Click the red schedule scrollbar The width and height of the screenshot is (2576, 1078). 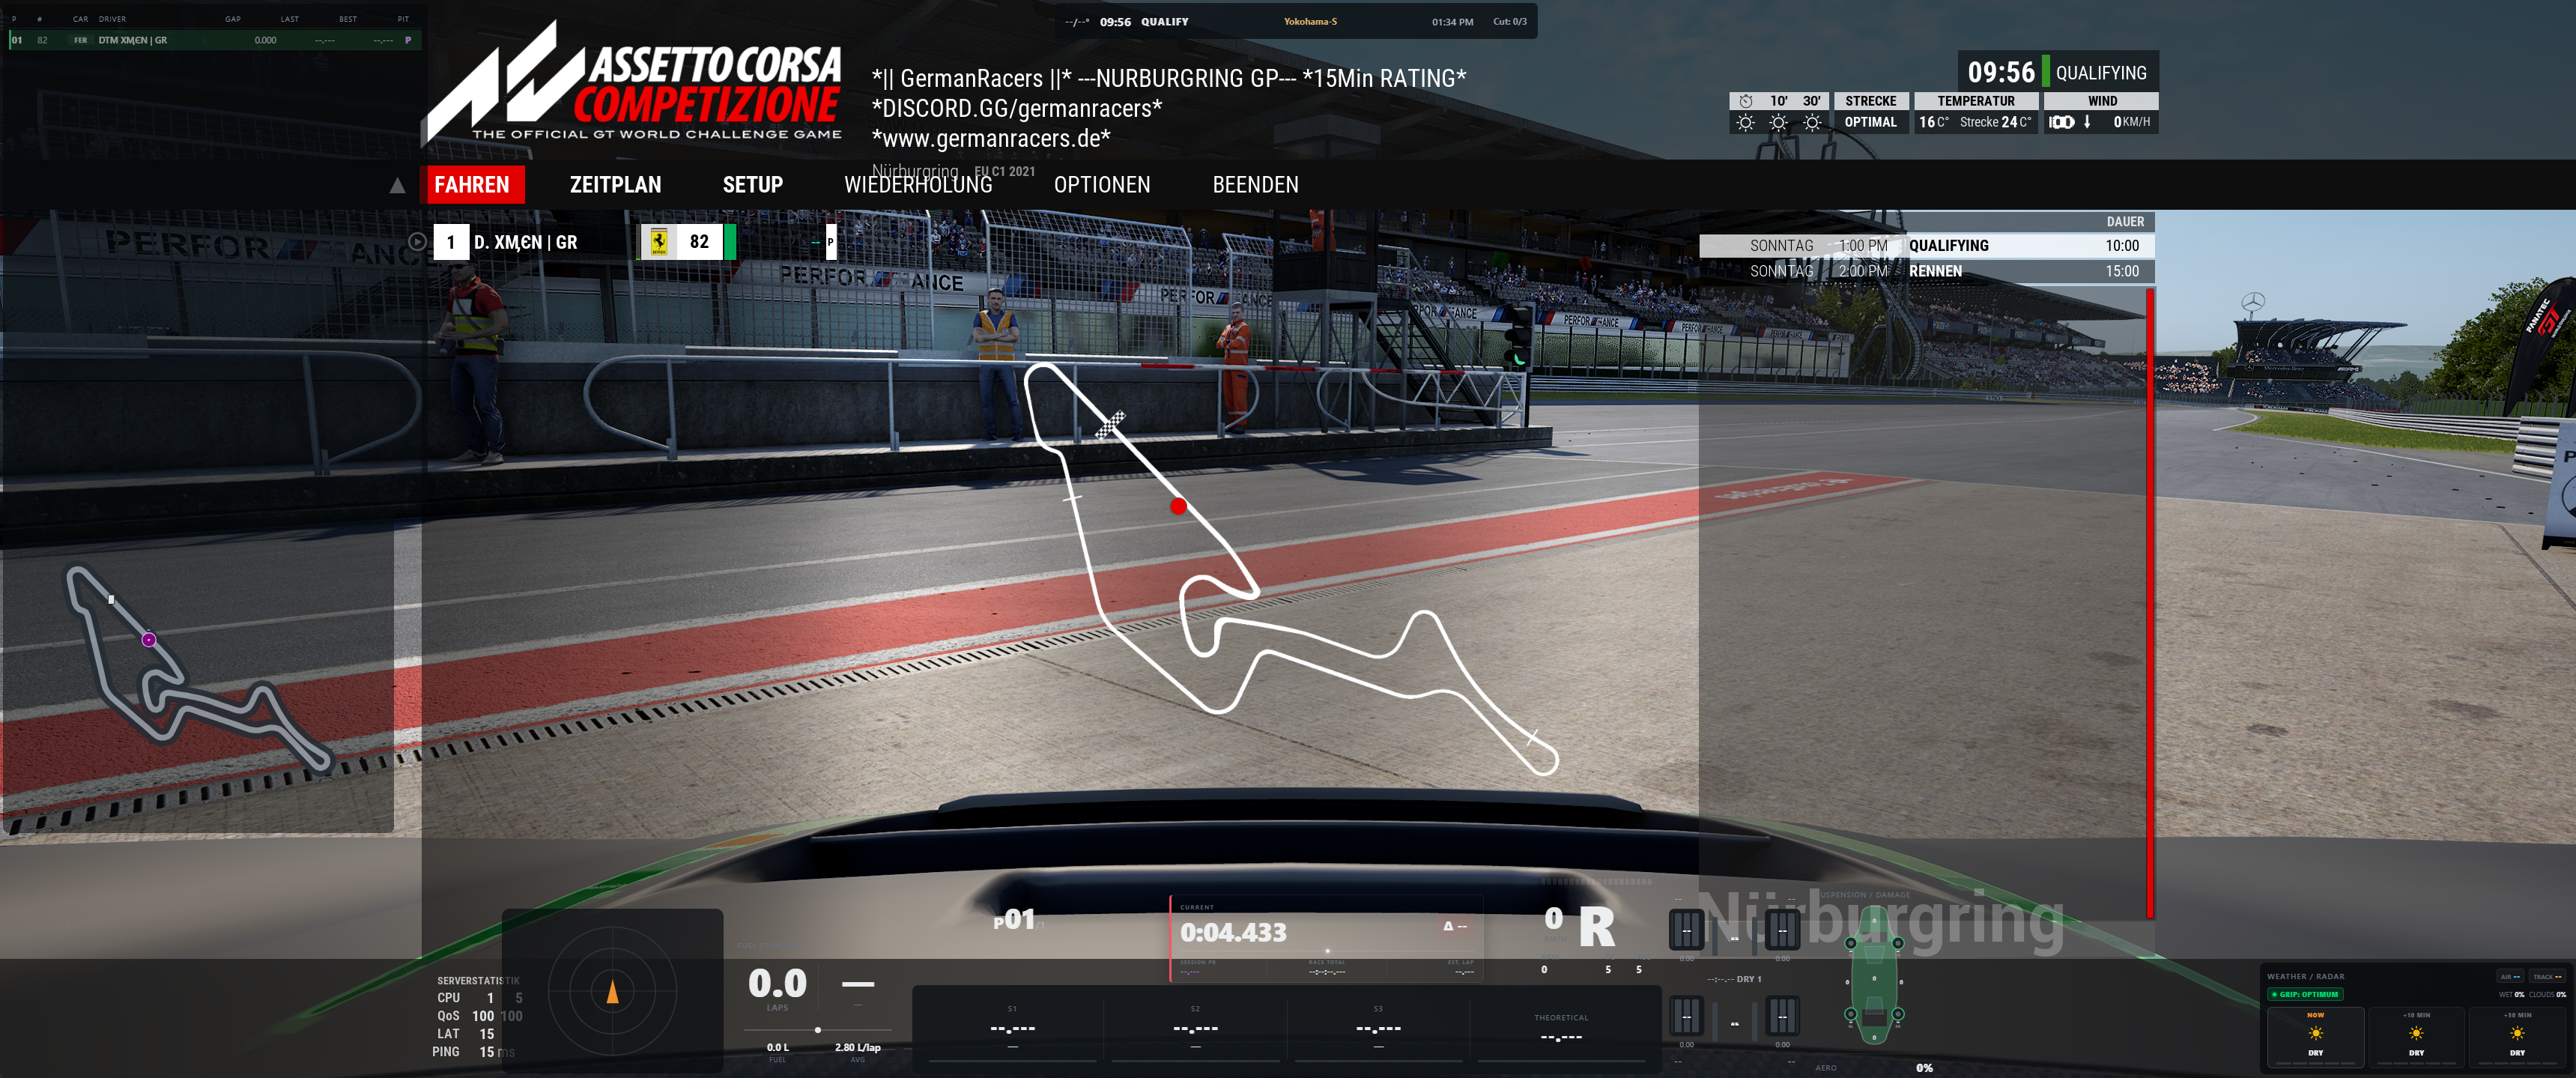coord(2150,602)
